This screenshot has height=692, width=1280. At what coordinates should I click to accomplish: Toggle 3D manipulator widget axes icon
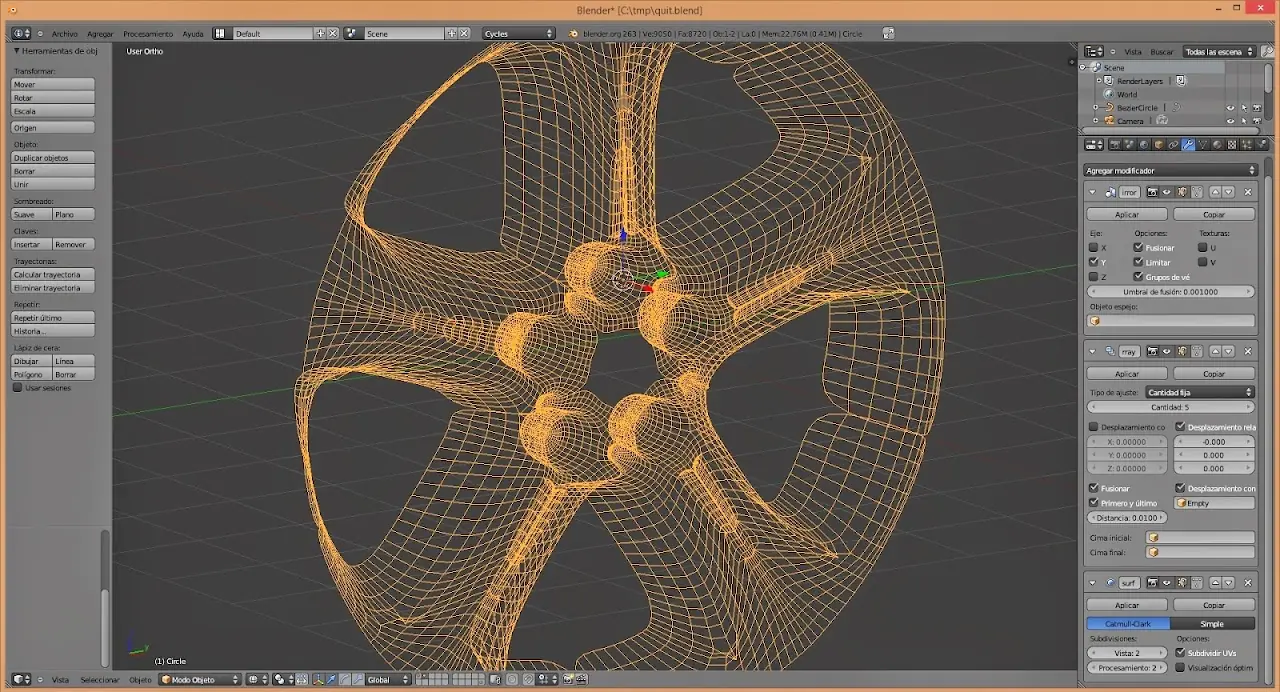(x=319, y=679)
